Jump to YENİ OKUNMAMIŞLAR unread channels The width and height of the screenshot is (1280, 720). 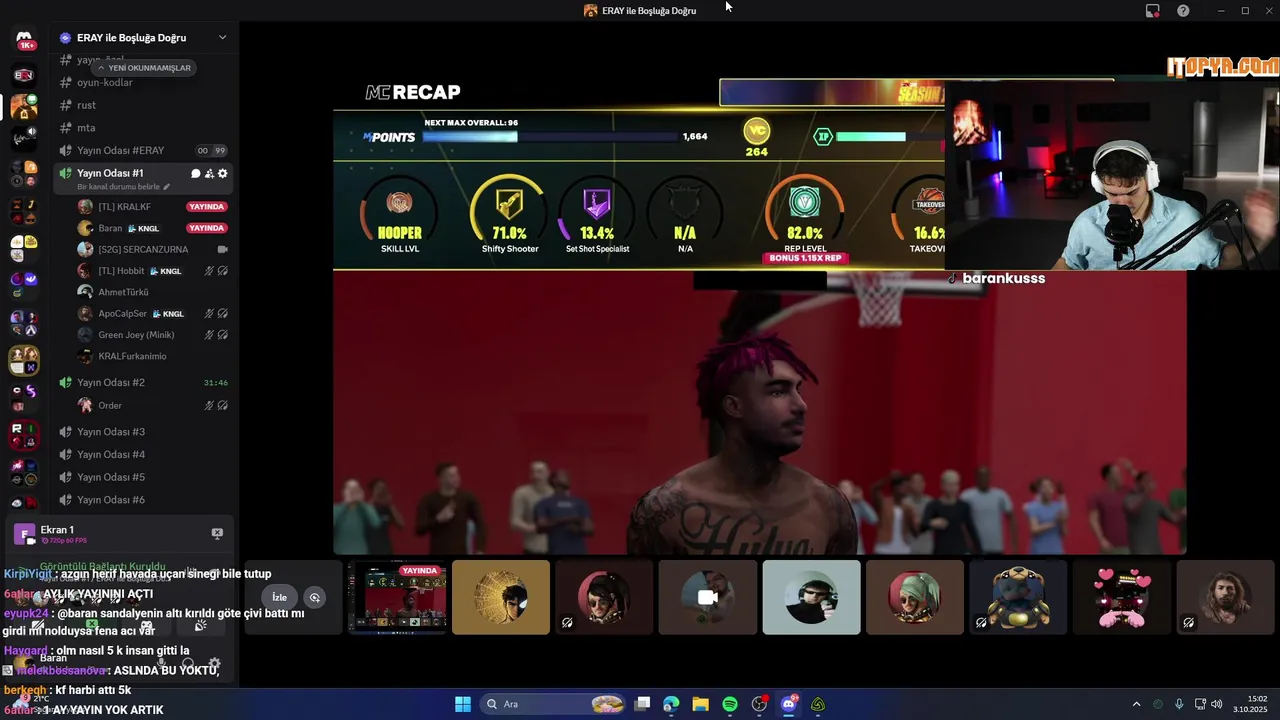(x=143, y=68)
